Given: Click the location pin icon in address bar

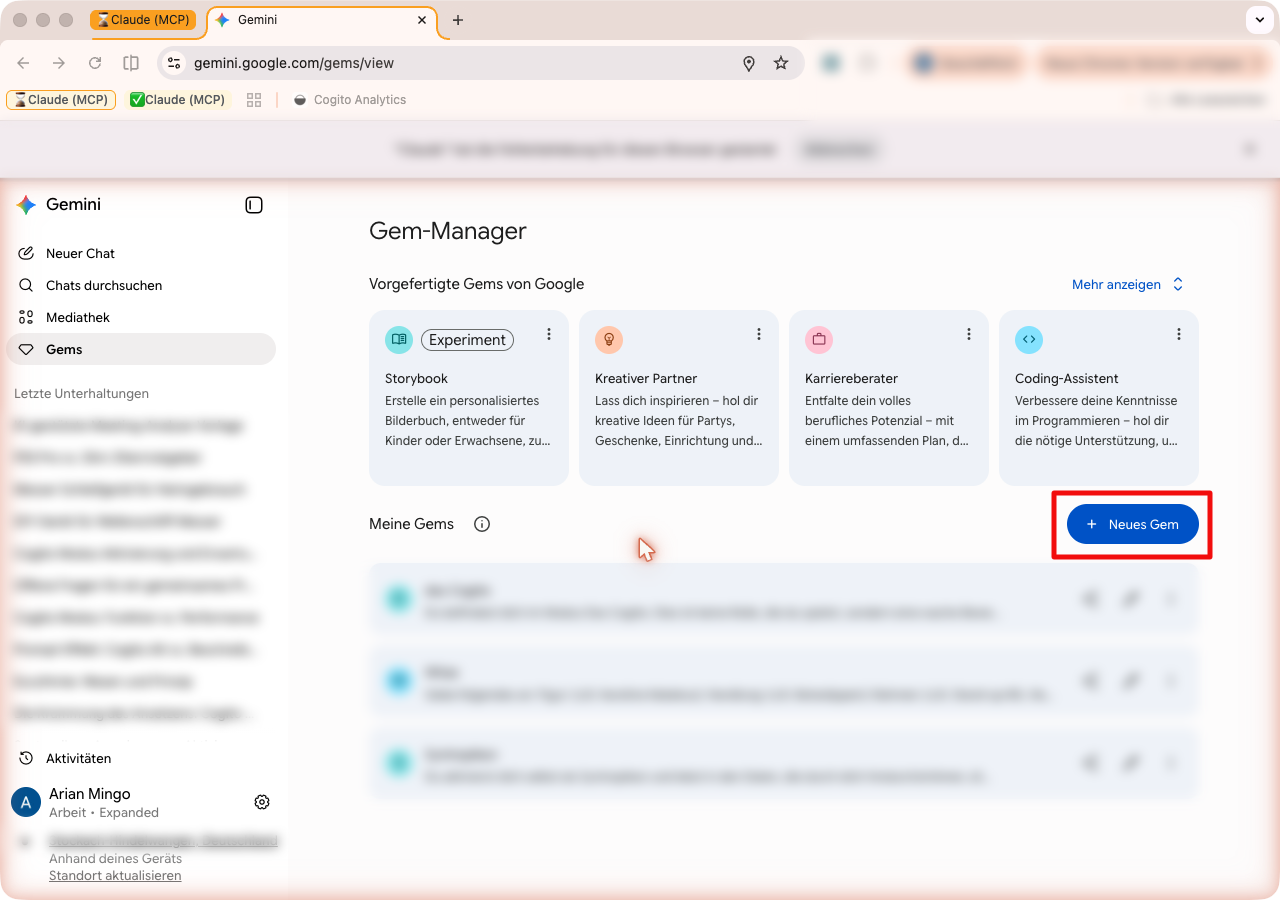Looking at the screenshot, I should point(749,63).
